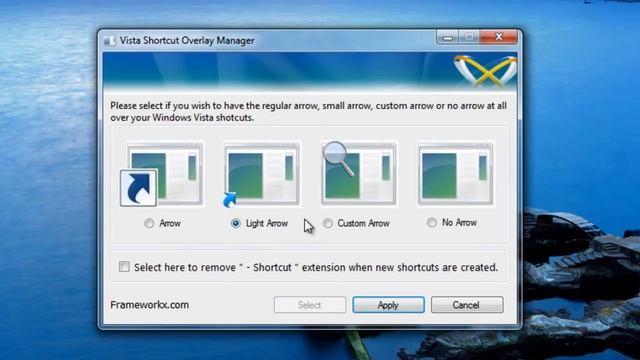Minimize the Vista Shortcut Overlay Manager window
The image size is (640, 360).
pyautogui.click(x=448, y=37)
